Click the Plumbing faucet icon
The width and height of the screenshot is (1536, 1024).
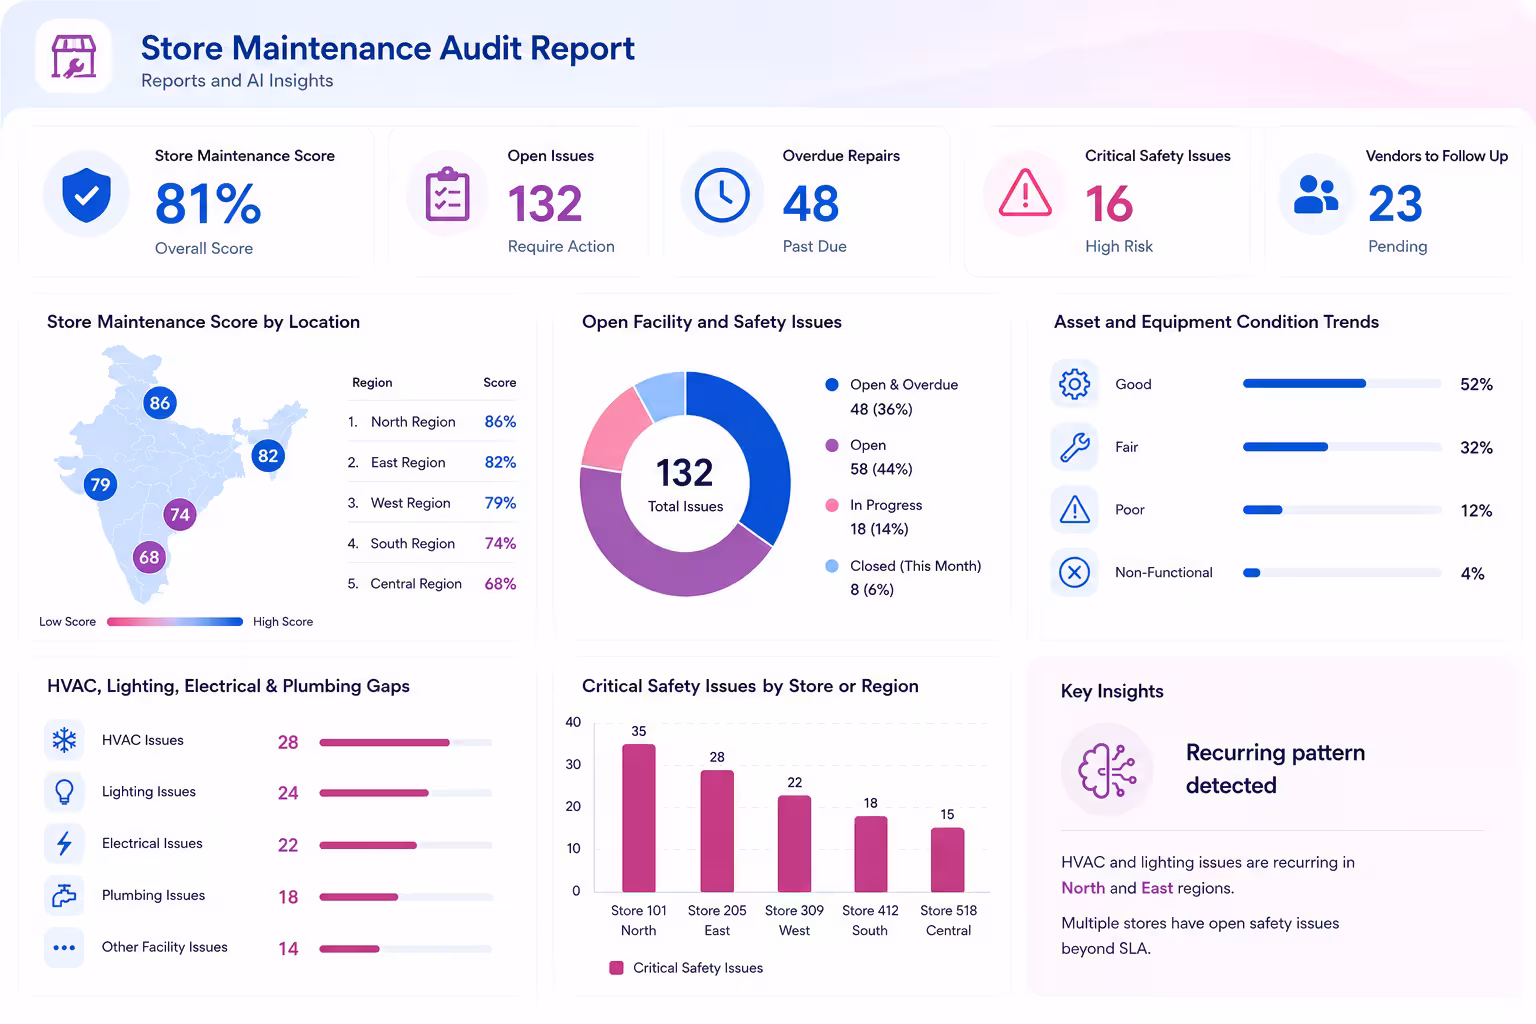[x=64, y=896]
